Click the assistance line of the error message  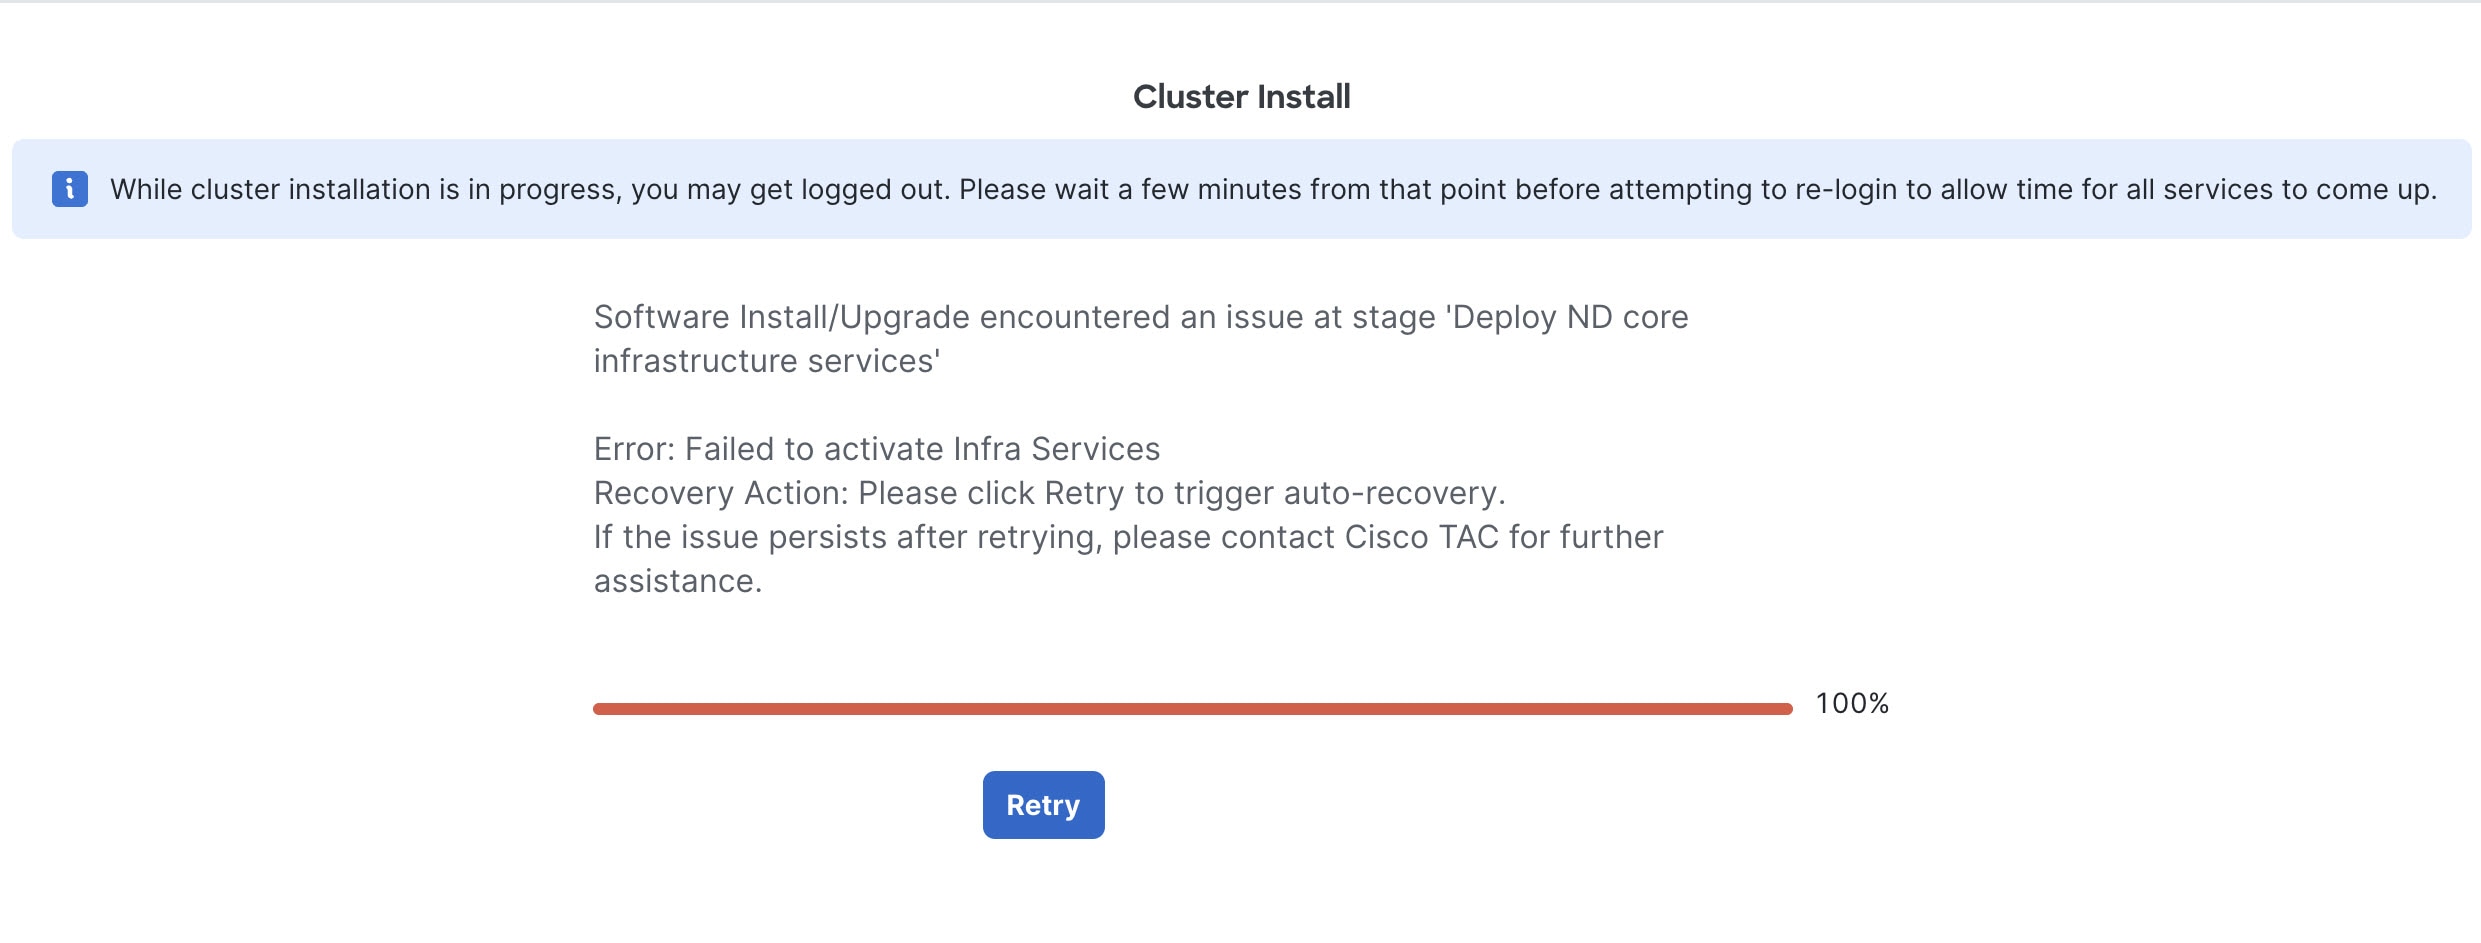678,580
